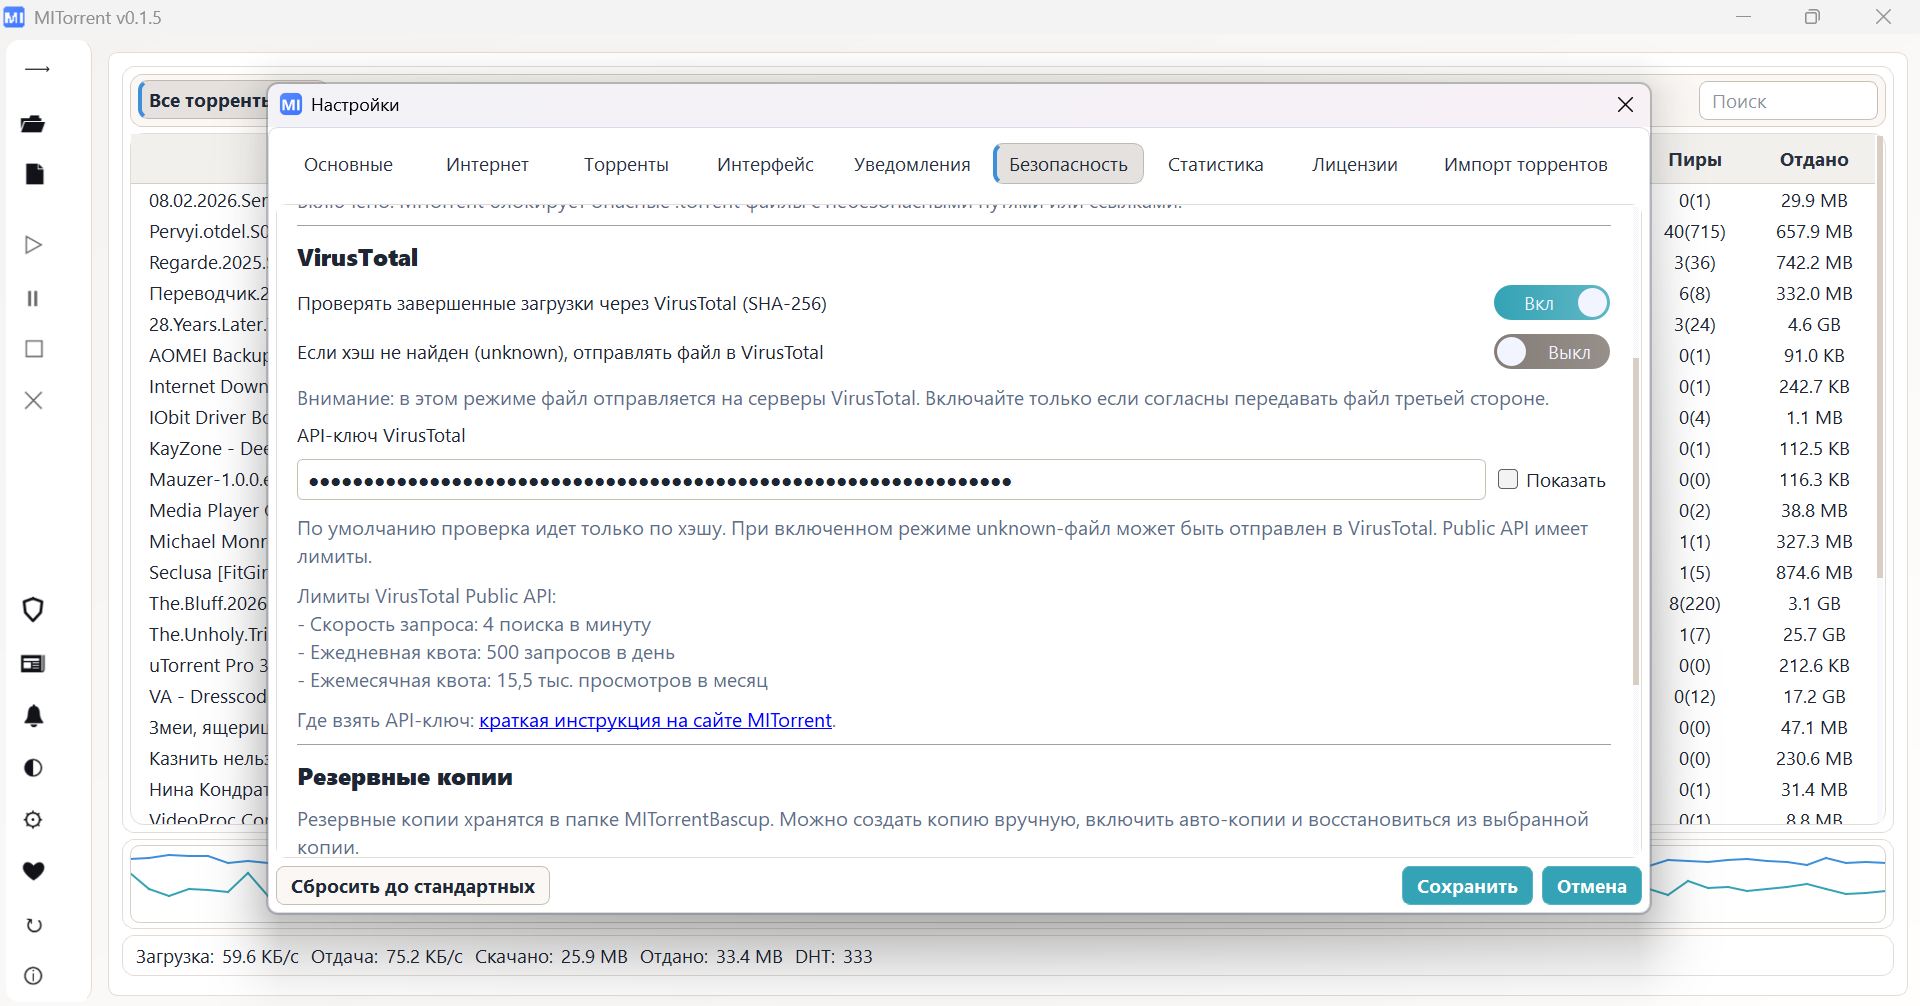
Task: Click the bell notifications icon
Action: coord(33,716)
